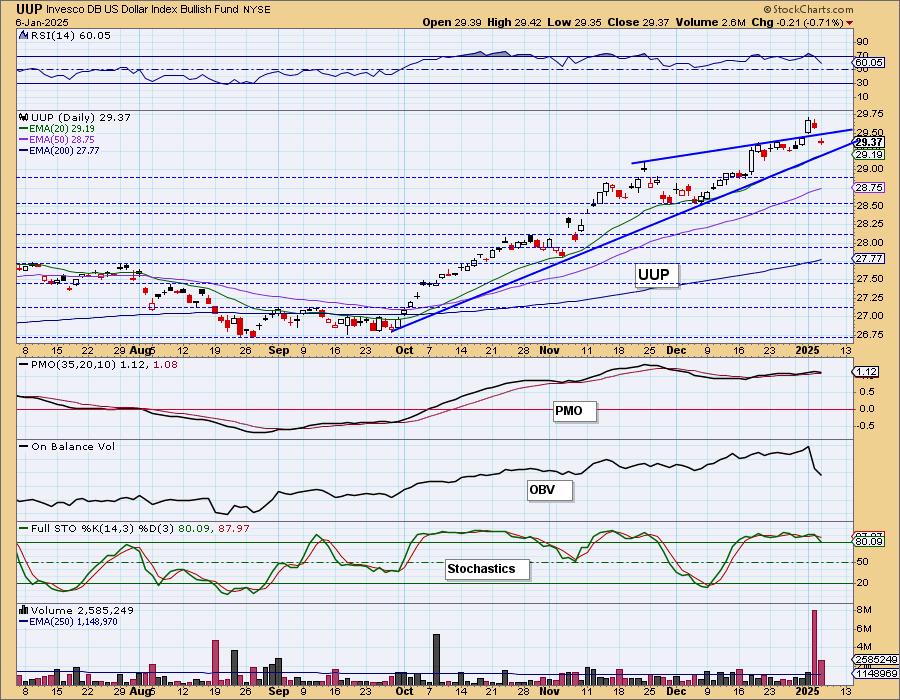Click the 0.0 level on PMO axis

click(x=867, y=409)
